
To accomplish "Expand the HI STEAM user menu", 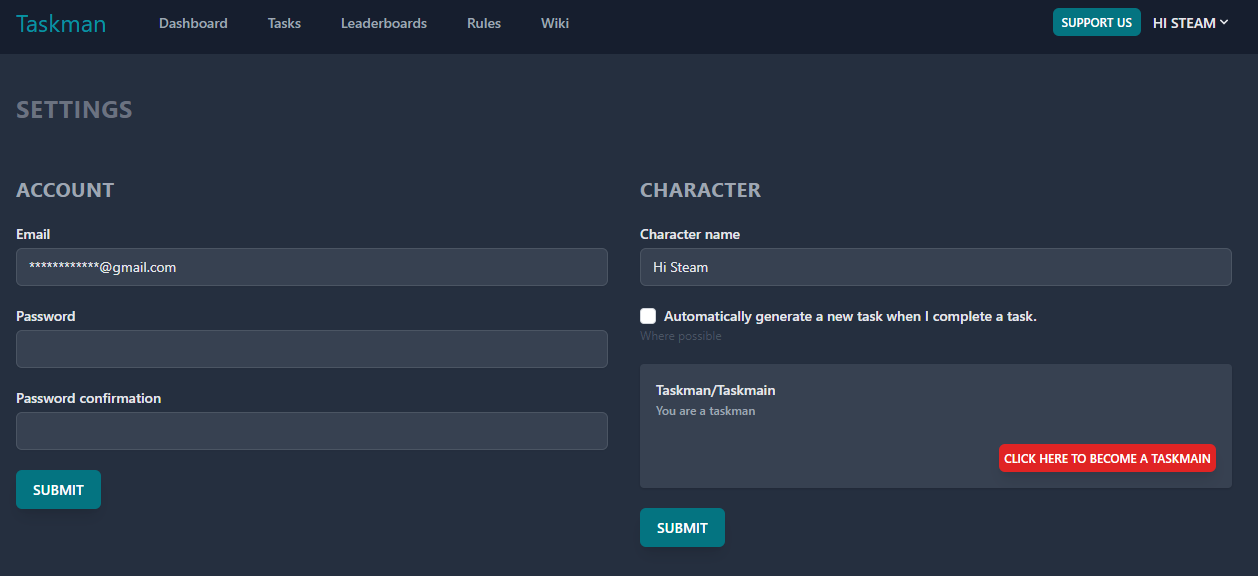I will (x=1184, y=23).
